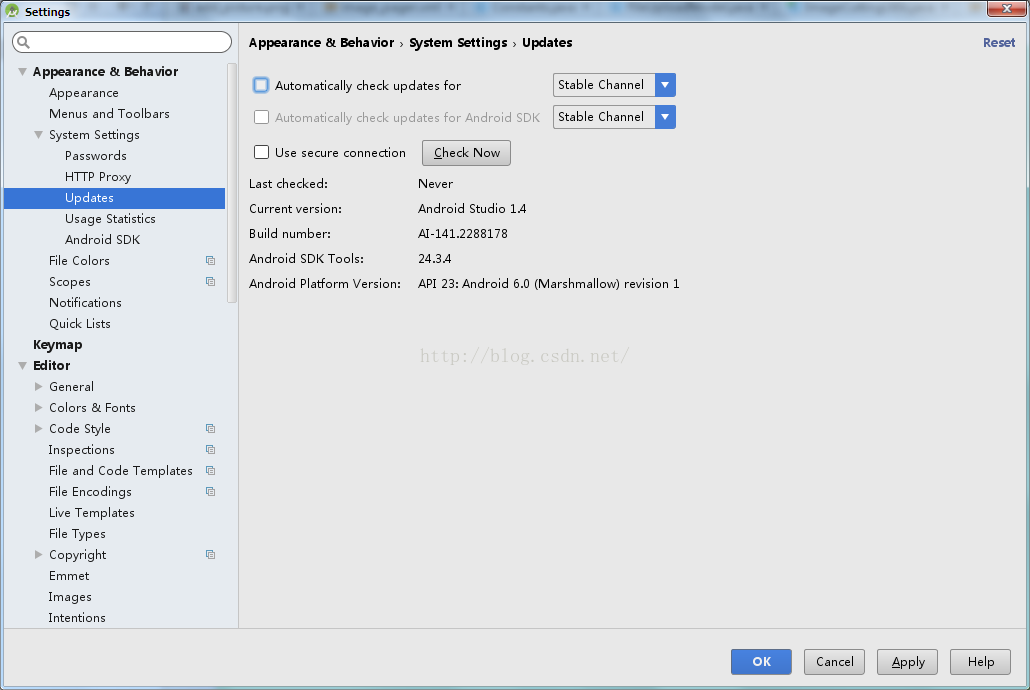Image resolution: width=1030 pixels, height=690 pixels.
Task: Select Scopes in the tree
Action: pyautogui.click(x=70, y=282)
